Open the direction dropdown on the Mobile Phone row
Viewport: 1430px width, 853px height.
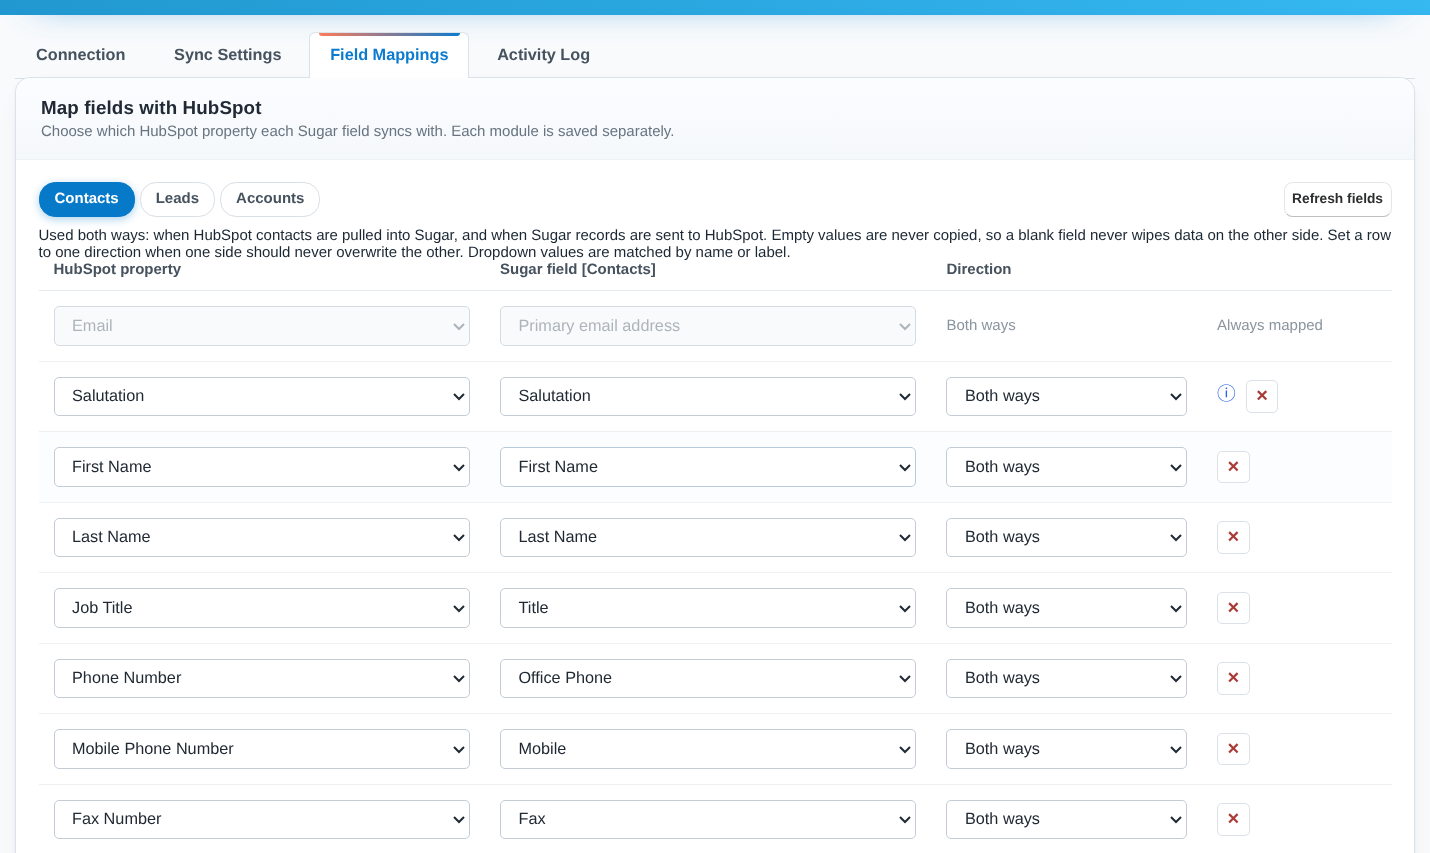click(x=1066, y=749)
